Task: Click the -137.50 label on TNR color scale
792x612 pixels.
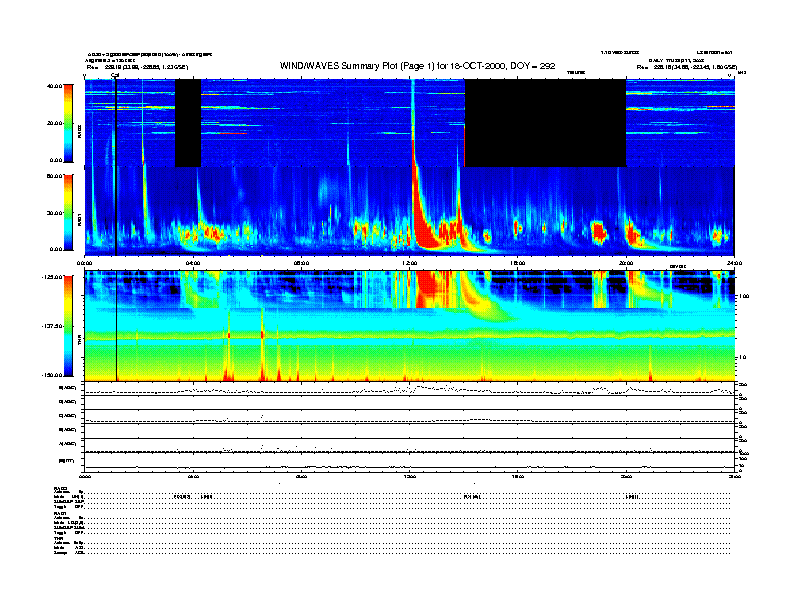Action: [51, 326]
